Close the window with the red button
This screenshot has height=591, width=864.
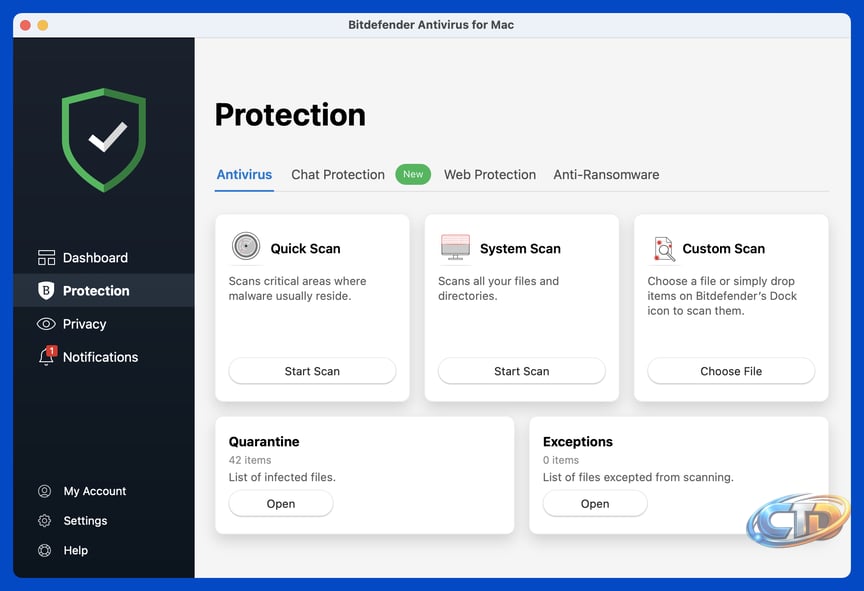[x=25, y=25]
